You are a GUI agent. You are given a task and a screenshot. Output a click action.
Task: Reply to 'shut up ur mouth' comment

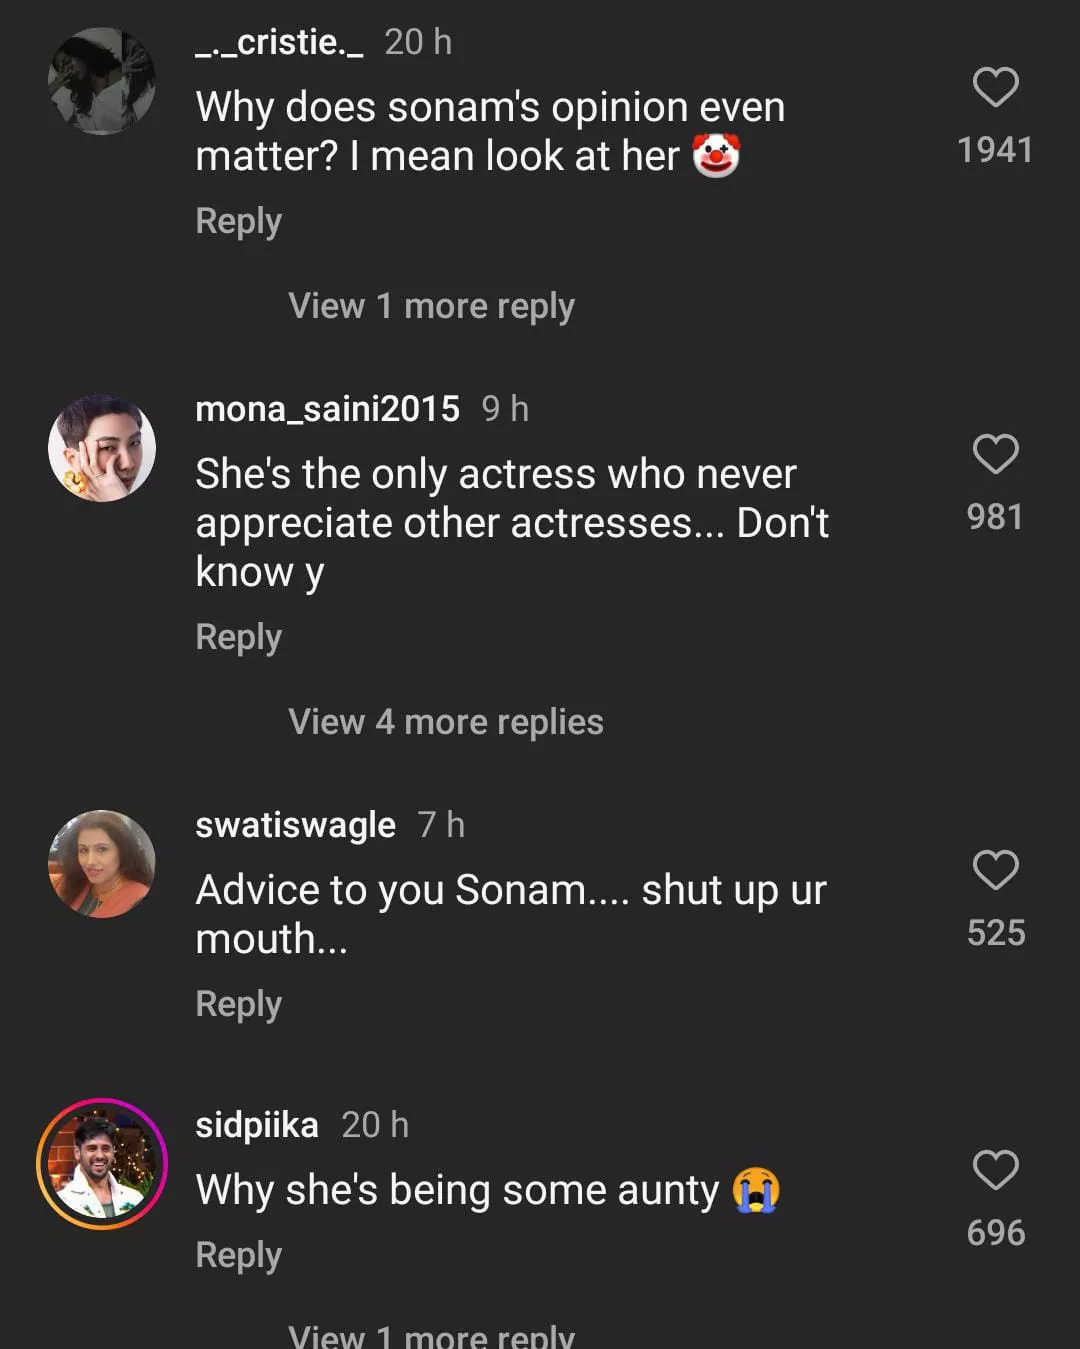(x=238, y=1004)
